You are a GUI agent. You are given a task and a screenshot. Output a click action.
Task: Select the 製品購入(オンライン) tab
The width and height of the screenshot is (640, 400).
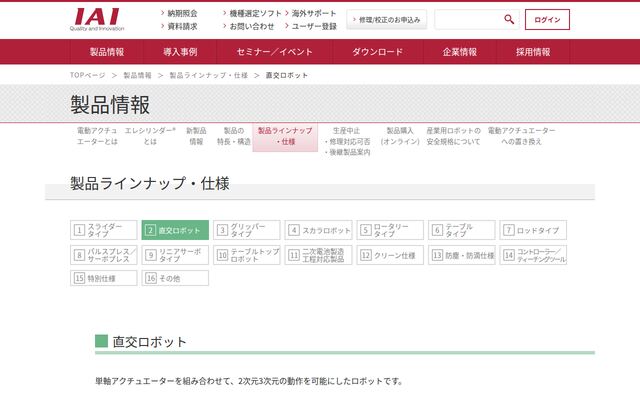tap(400, 136)
